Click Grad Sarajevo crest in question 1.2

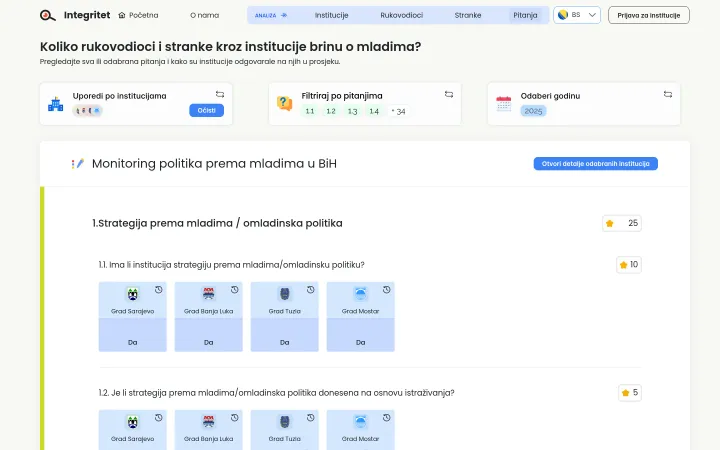tap(133, 422)
